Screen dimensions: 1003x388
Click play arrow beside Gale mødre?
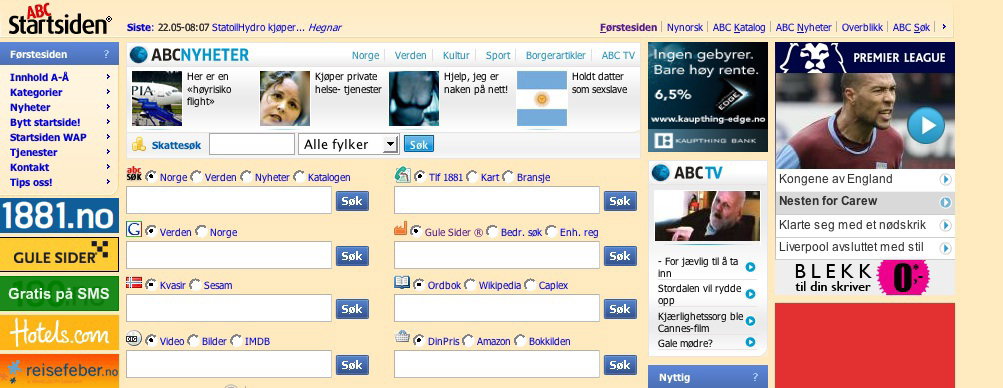click(750, 343)
